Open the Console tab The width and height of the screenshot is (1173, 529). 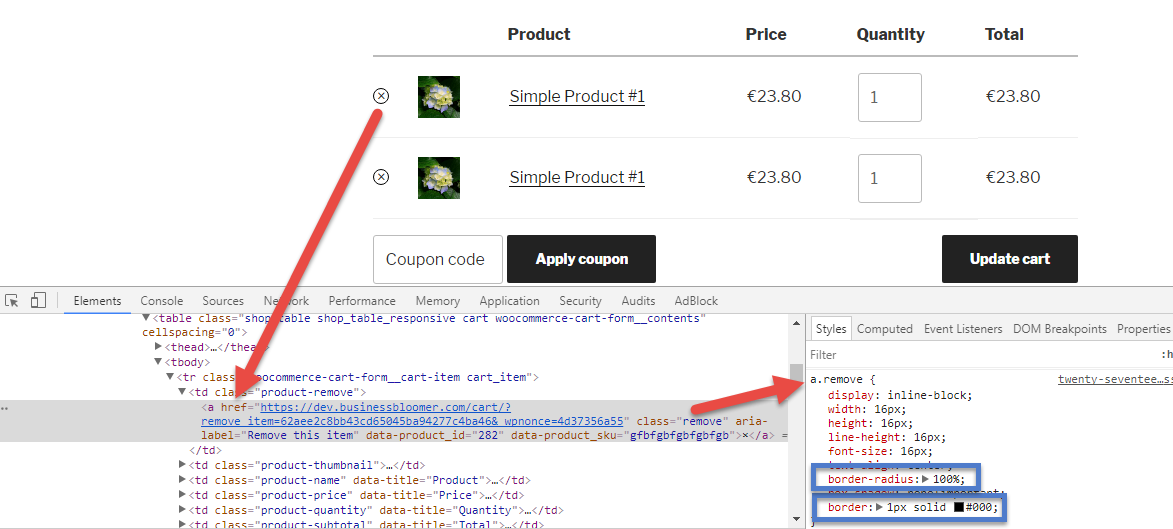(x=162, y=301)
